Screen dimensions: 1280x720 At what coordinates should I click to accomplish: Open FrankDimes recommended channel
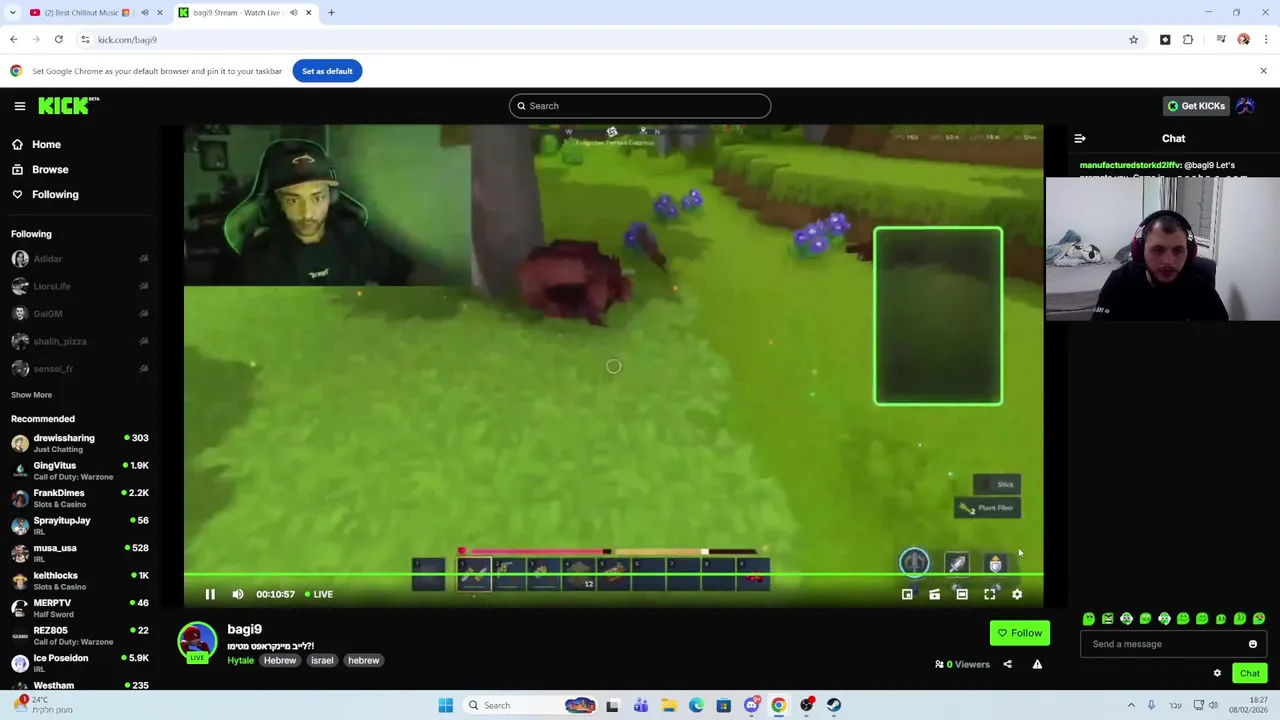point(80,498)
